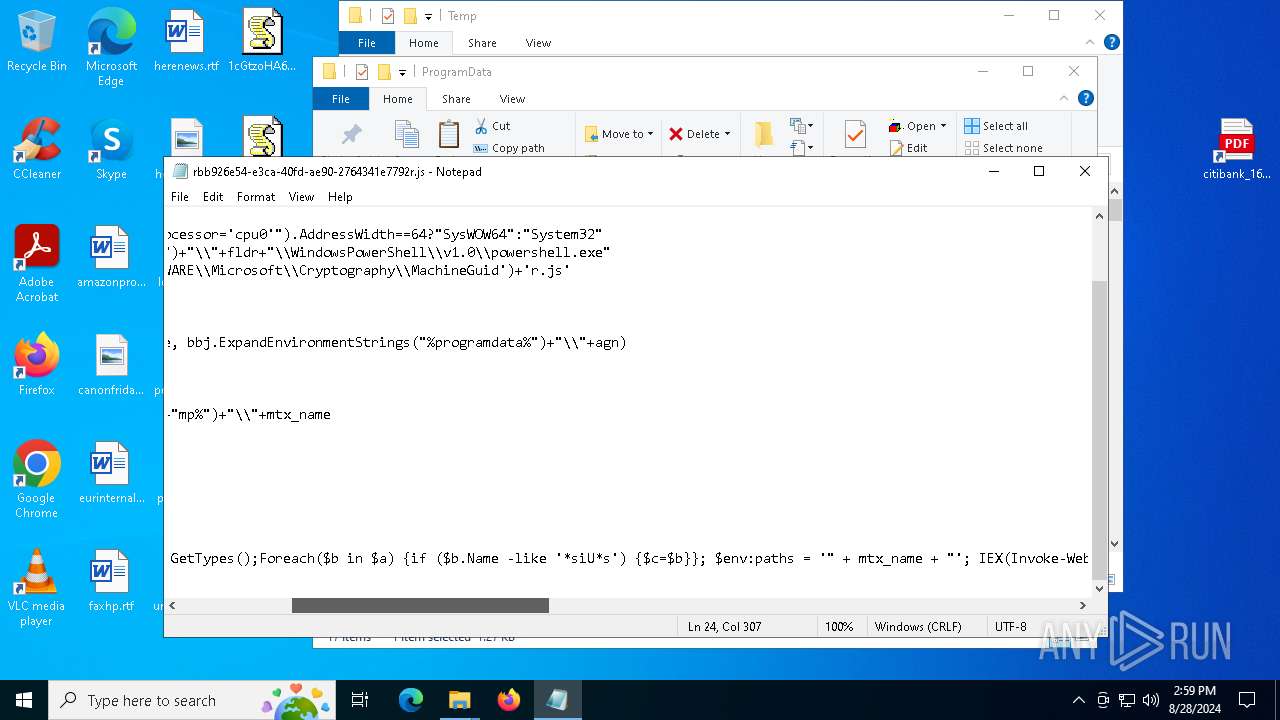The image size is (1280, 720).
Task: Open File Explorer from the taskbar
Action: coord(459,700)
